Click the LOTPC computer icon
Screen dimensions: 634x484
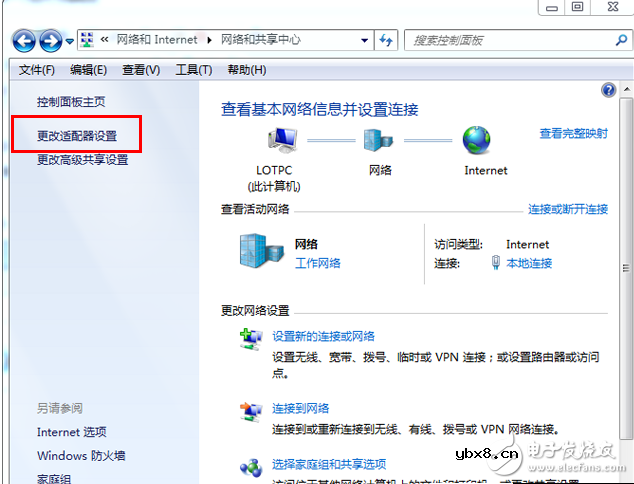click(x=283, y=140)
